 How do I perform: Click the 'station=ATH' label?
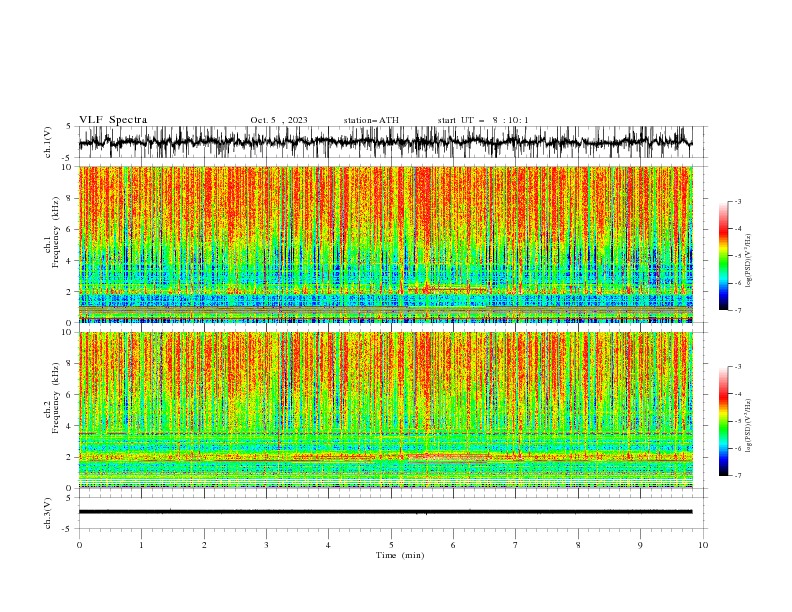(x=371, y=120)
